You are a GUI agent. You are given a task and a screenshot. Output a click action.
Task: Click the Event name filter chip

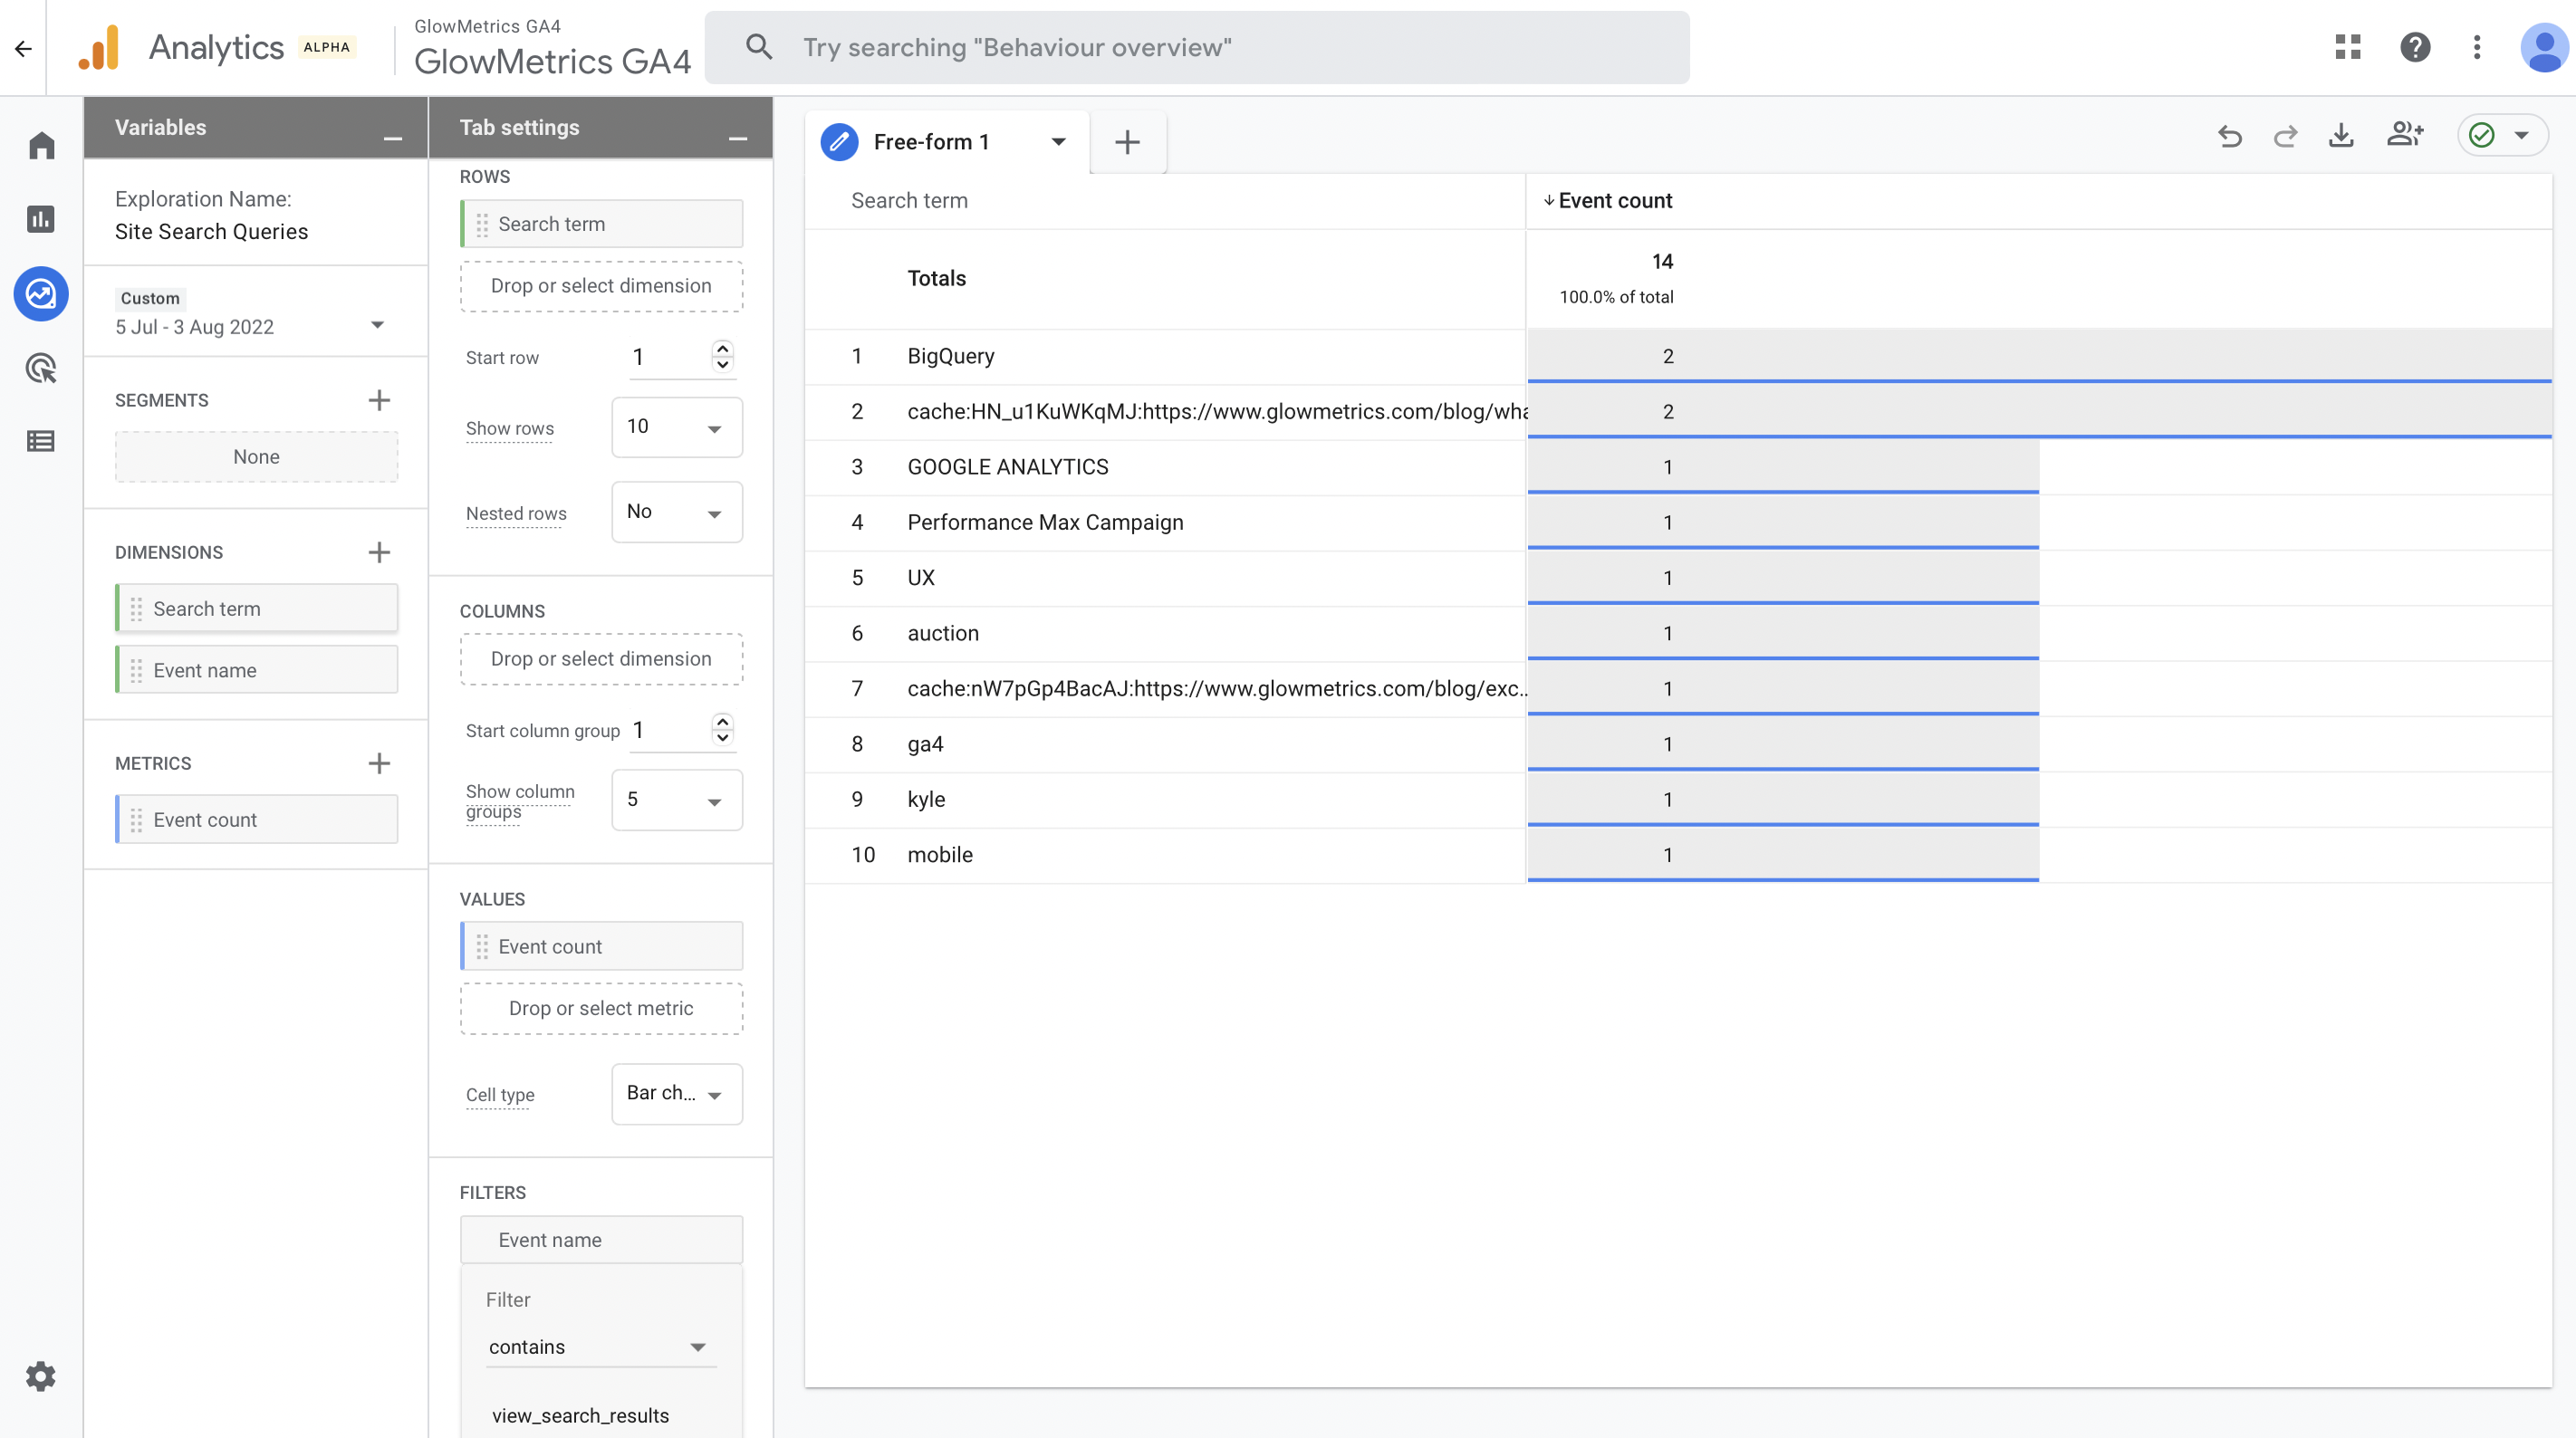[x=601, y=1240]
